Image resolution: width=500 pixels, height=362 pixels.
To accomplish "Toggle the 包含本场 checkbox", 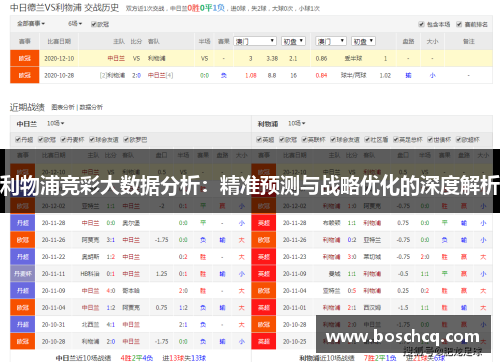I will pyautogui.click(x=421, y=24).
